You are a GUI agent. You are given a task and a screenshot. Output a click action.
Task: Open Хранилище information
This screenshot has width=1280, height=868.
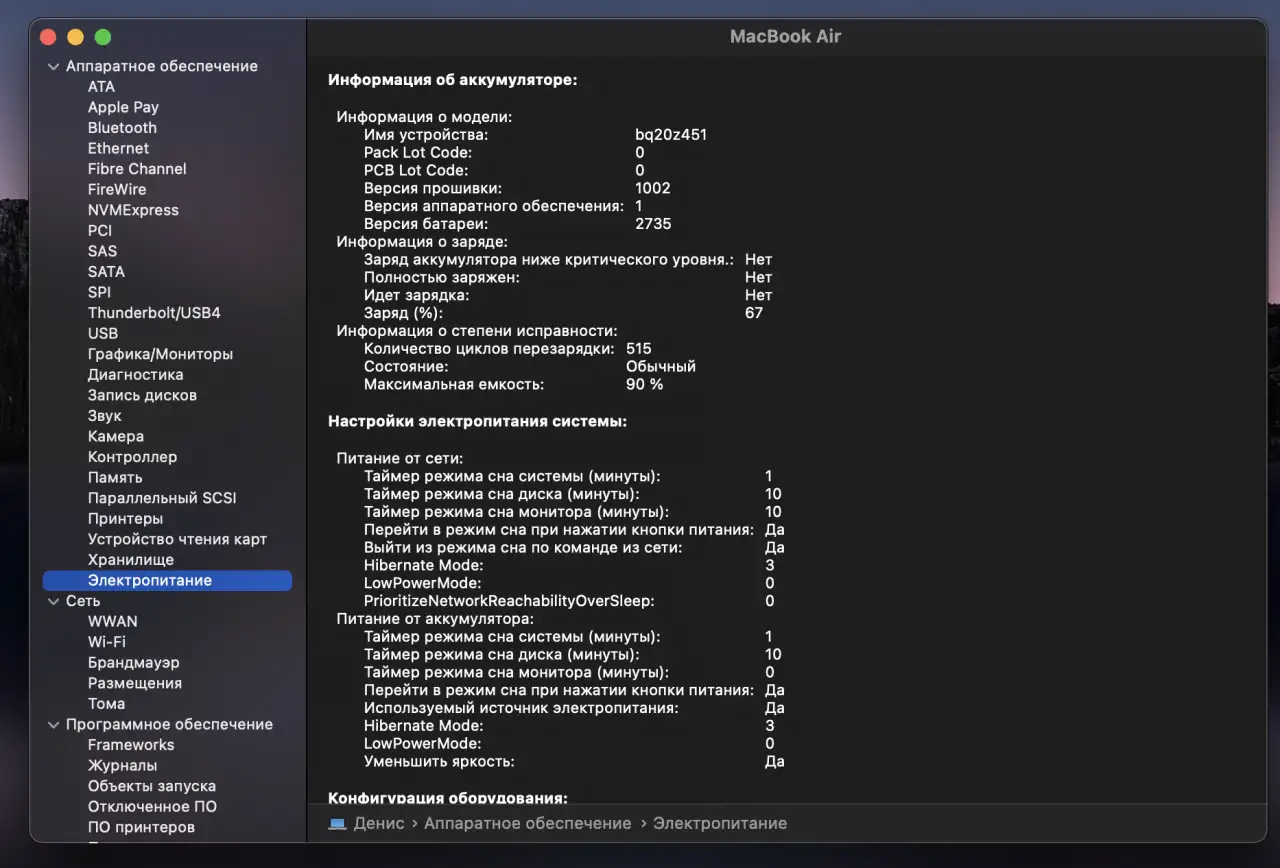click(x=131, y=560)
